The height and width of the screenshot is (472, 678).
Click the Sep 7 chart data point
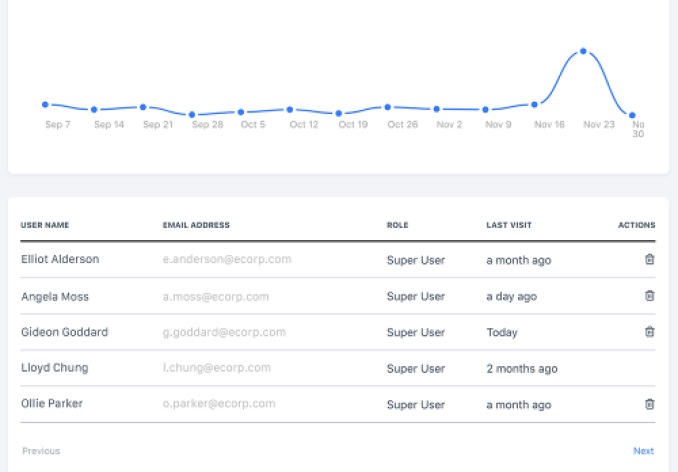pos(45,104)
